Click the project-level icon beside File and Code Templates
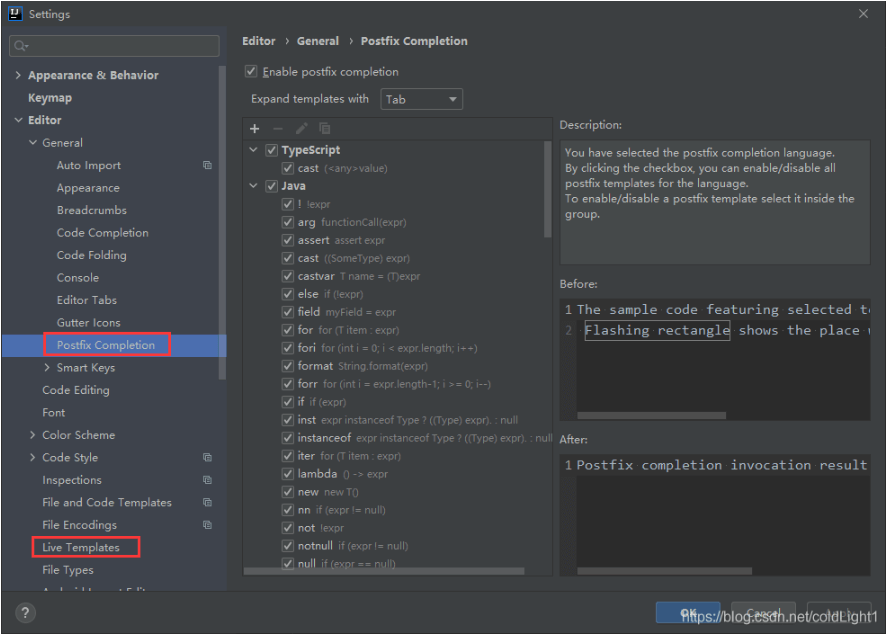Image resolution: width=888 pixels, height=635 pixels. pos(207,502)
